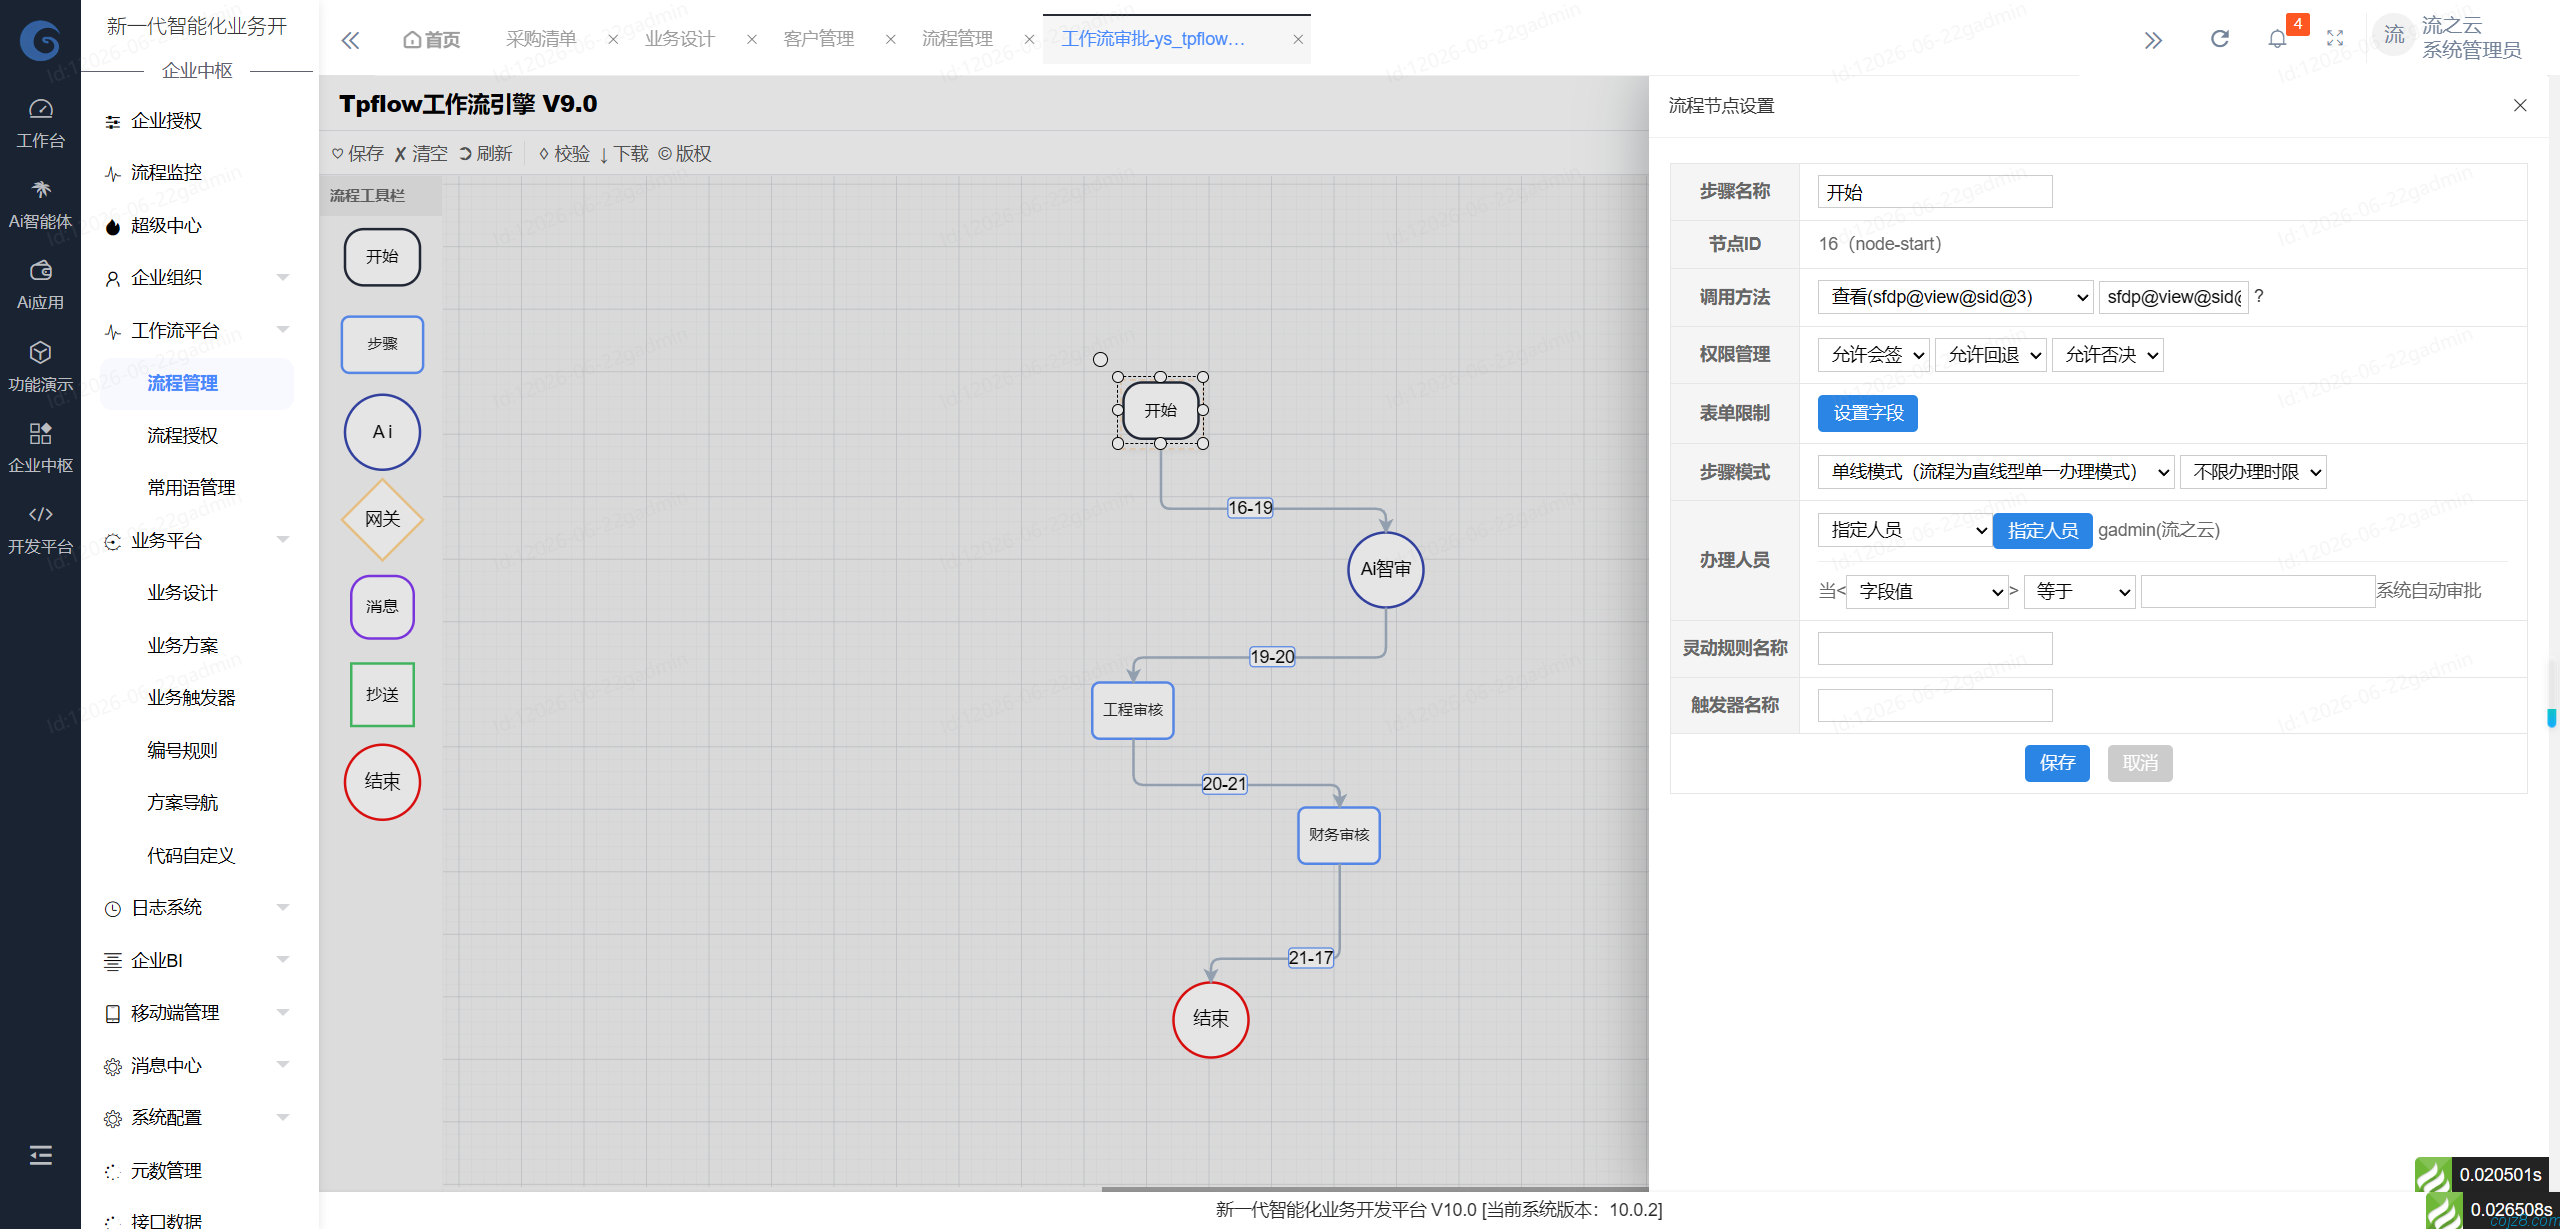The width and height of the screenshot is (2560, 1229).
Task: Click 清空 in flow toolbar
Action: pyautogui.click(x=421, y=154)
